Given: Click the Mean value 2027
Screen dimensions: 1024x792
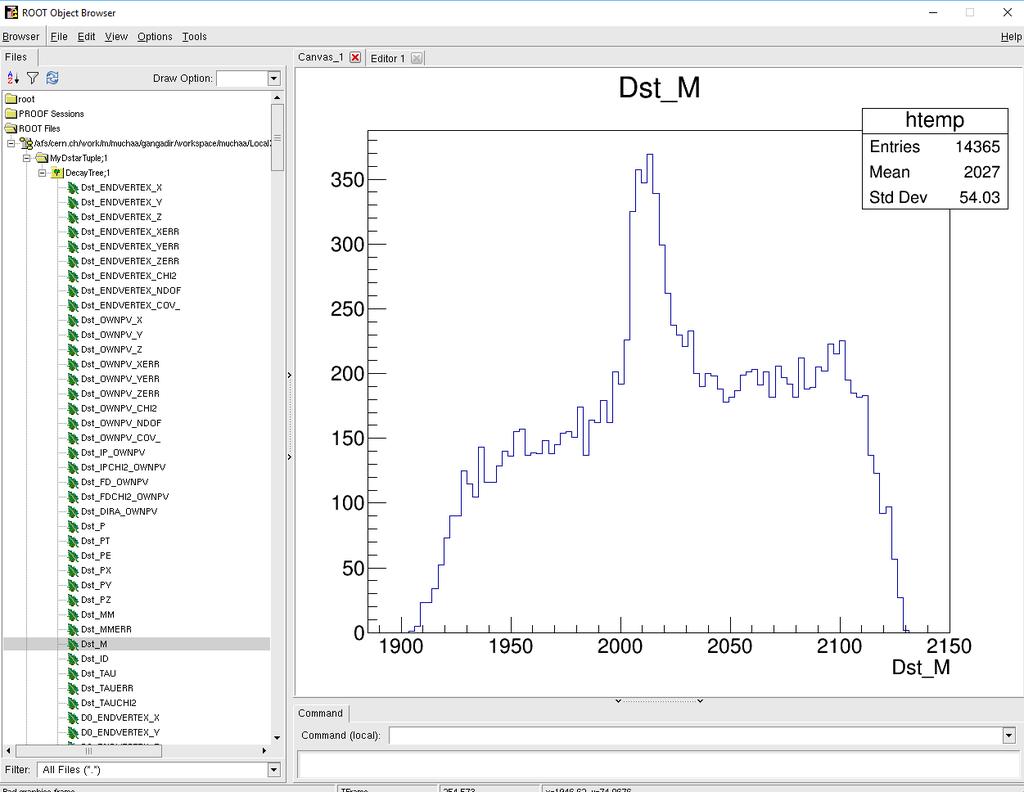Looking at the screenshot, I should (x=982, y=172).
